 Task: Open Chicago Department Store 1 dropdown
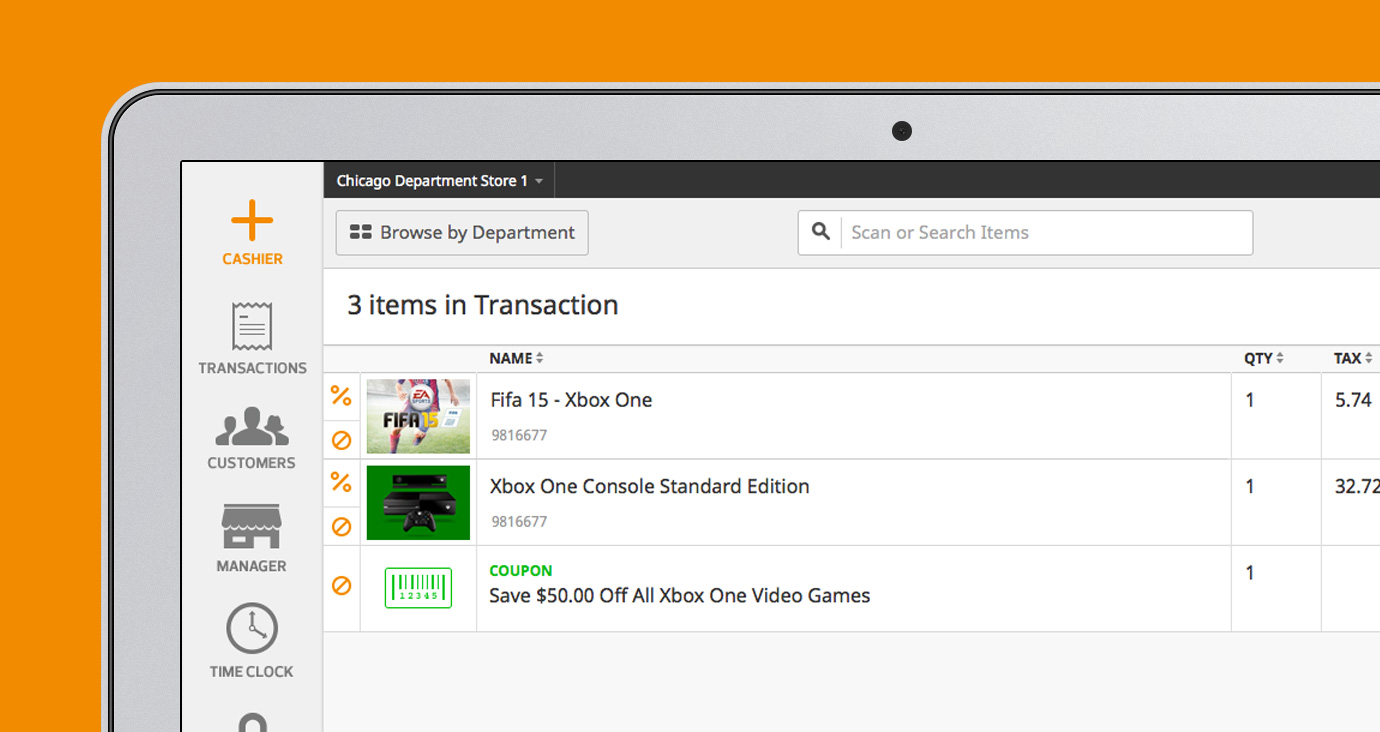click(439, 181)
